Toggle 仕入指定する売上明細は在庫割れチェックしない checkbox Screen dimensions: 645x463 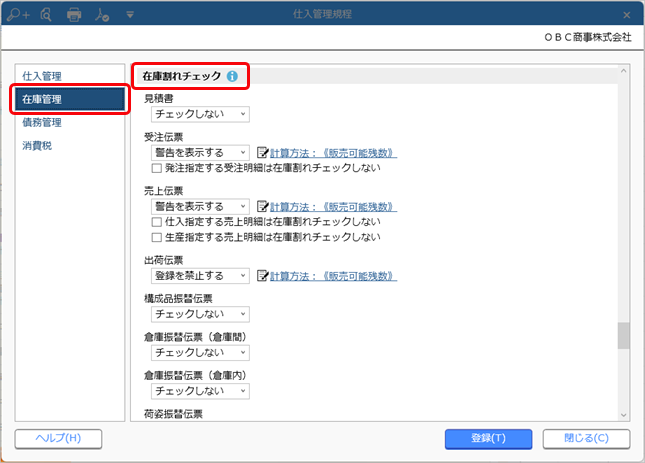tap(156, 222)
